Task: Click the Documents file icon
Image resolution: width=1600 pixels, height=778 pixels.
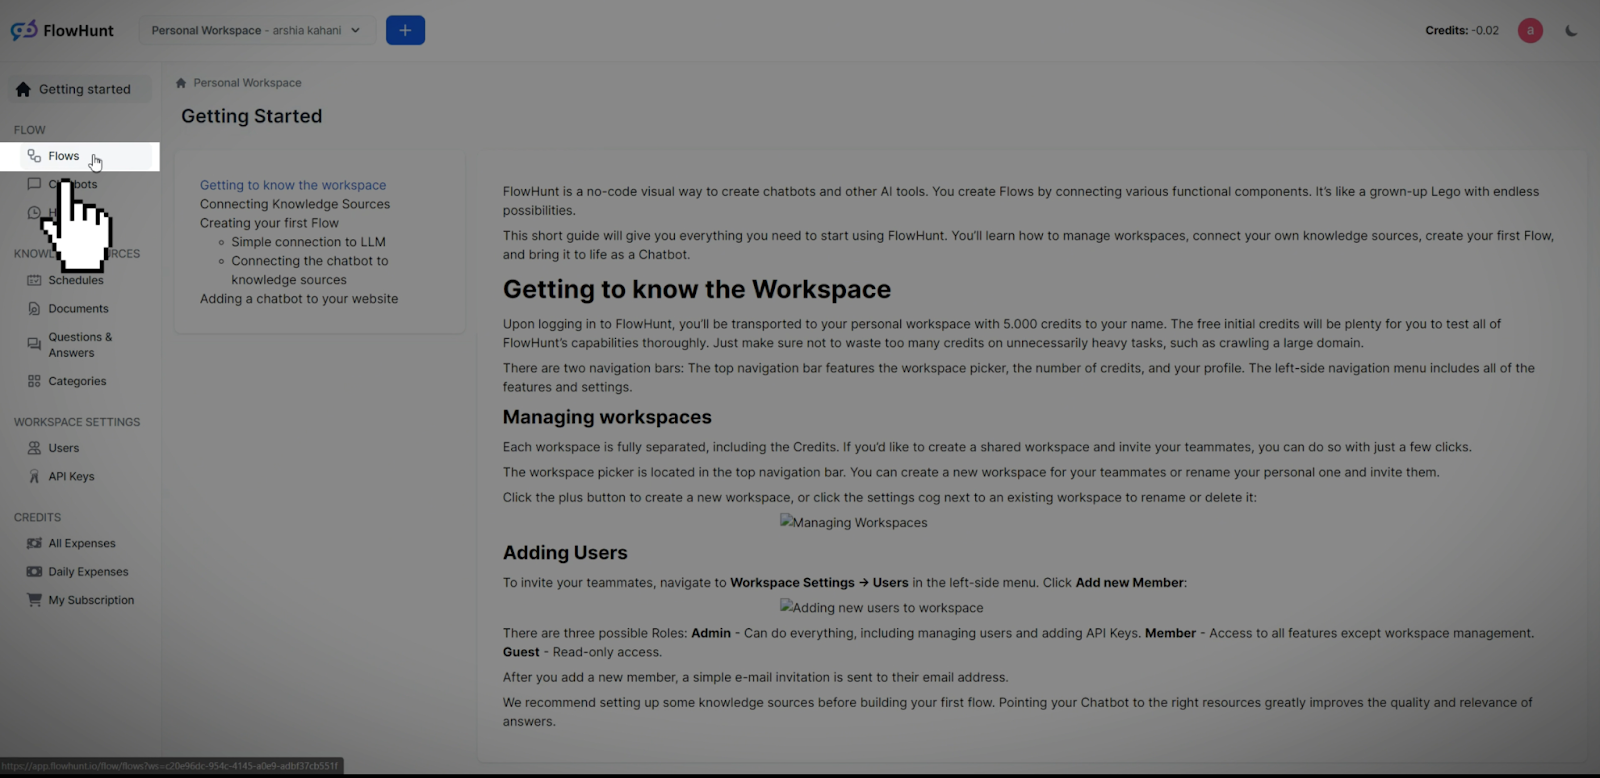Action: coord(34,309)
